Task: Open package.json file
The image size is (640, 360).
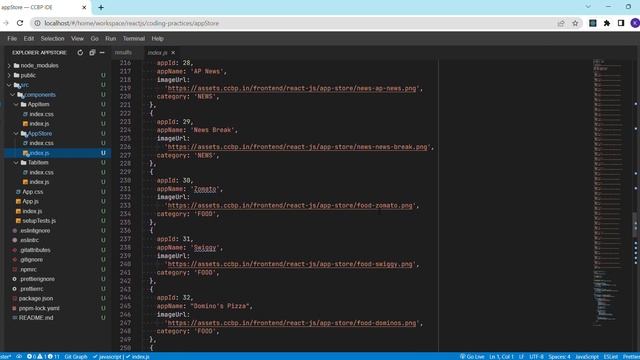Action: [36, 298]
